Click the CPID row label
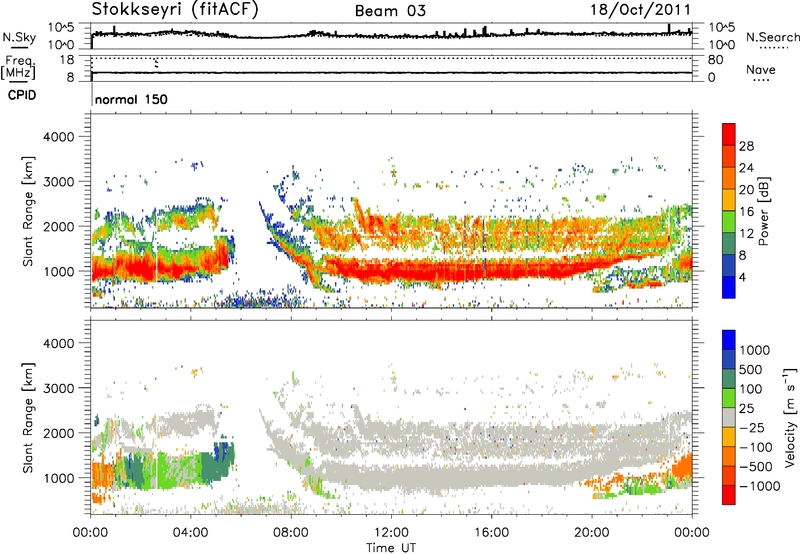 22,95
